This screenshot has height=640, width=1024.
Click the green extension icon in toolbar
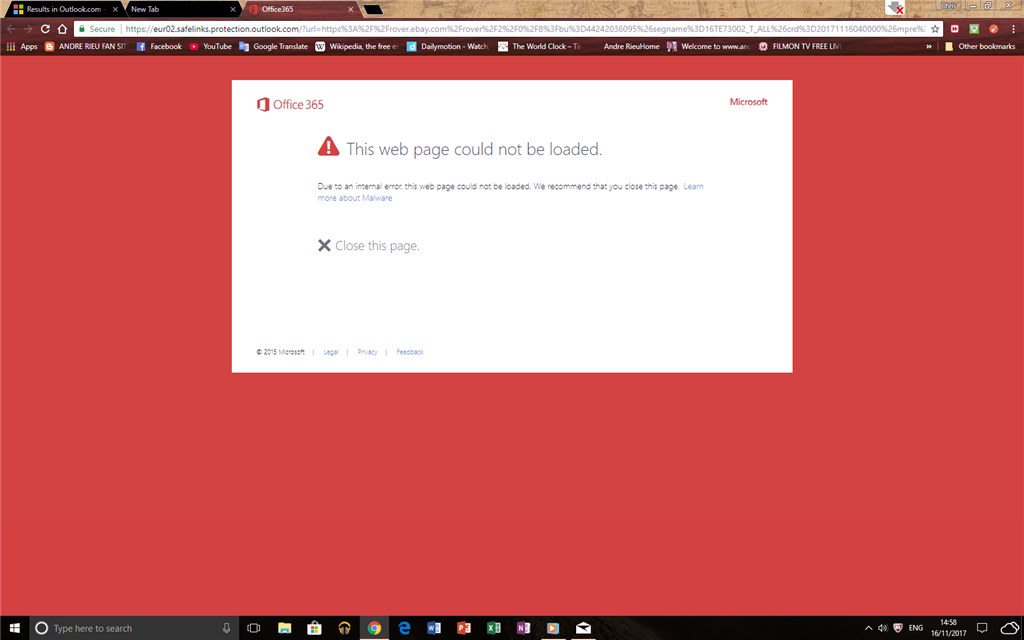tap(974, 29)
